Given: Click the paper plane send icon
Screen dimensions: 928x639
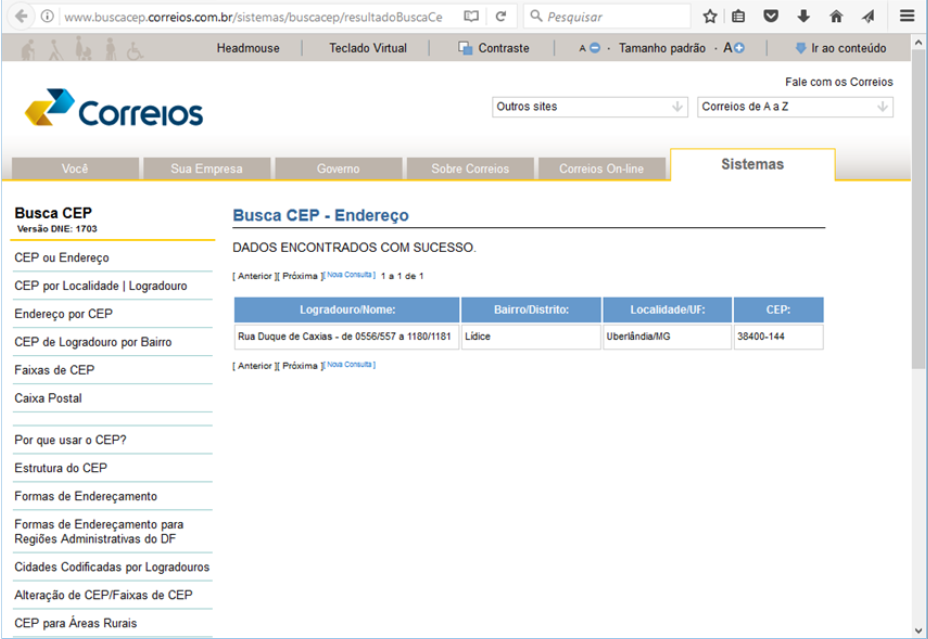Looking at the screenshot, I should click(x=868, y=17).
